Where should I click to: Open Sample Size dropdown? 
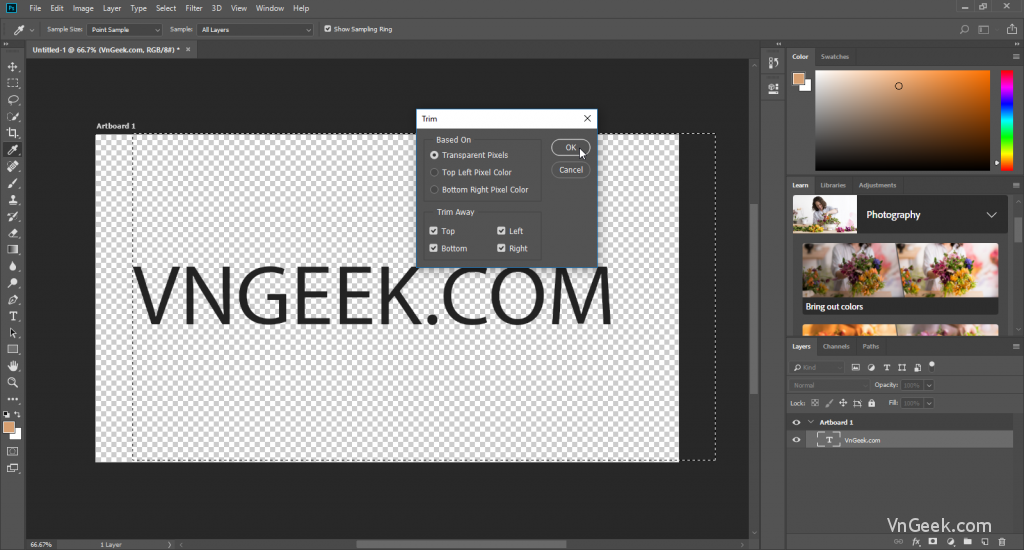point(124,29)
